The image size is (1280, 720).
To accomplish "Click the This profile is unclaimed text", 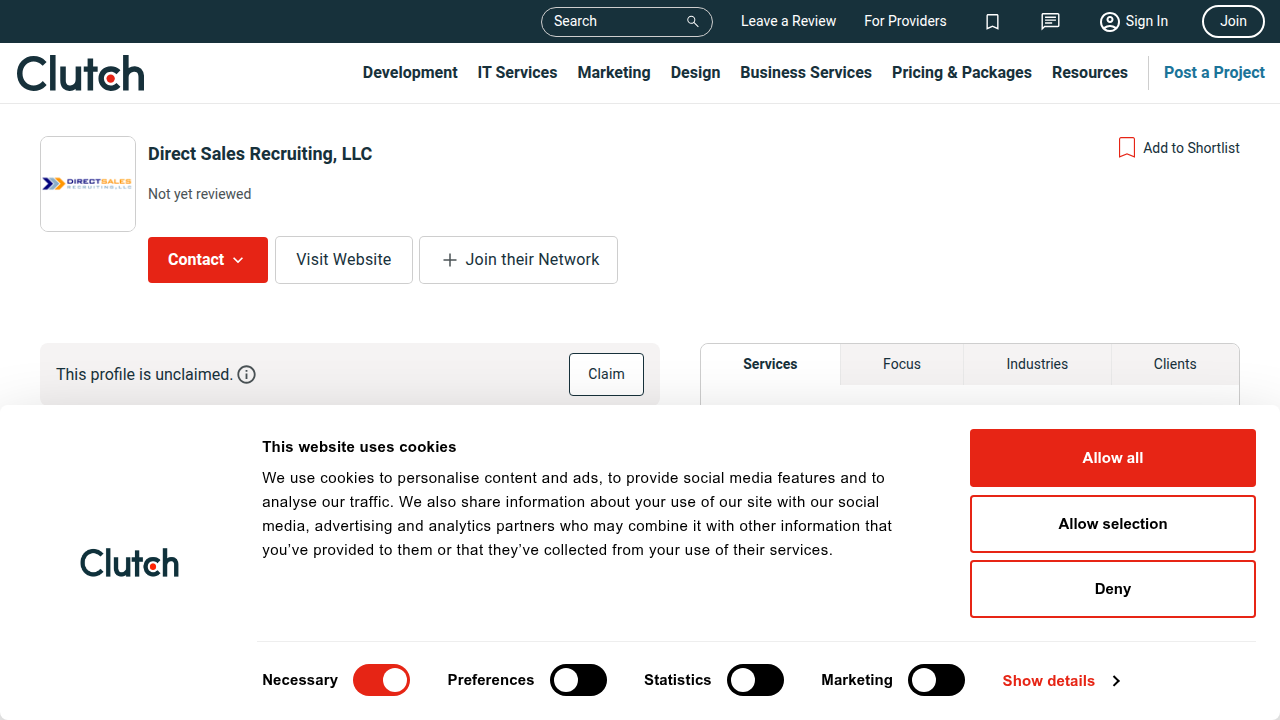I will click(x=144, y=374).
